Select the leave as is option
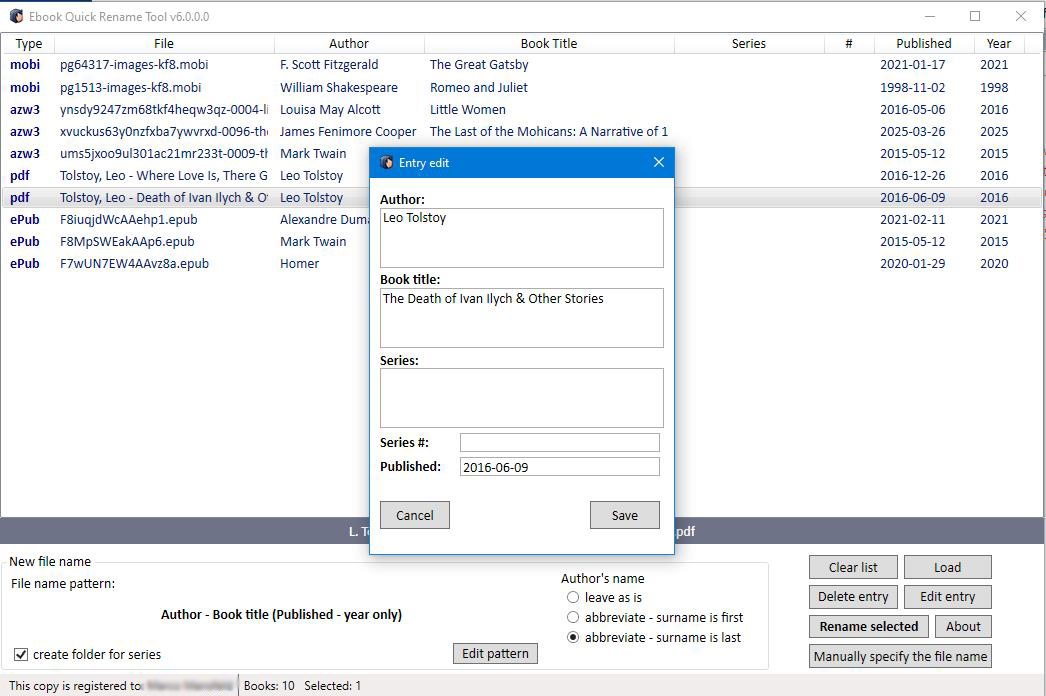1046x696 pixels. 574,597
